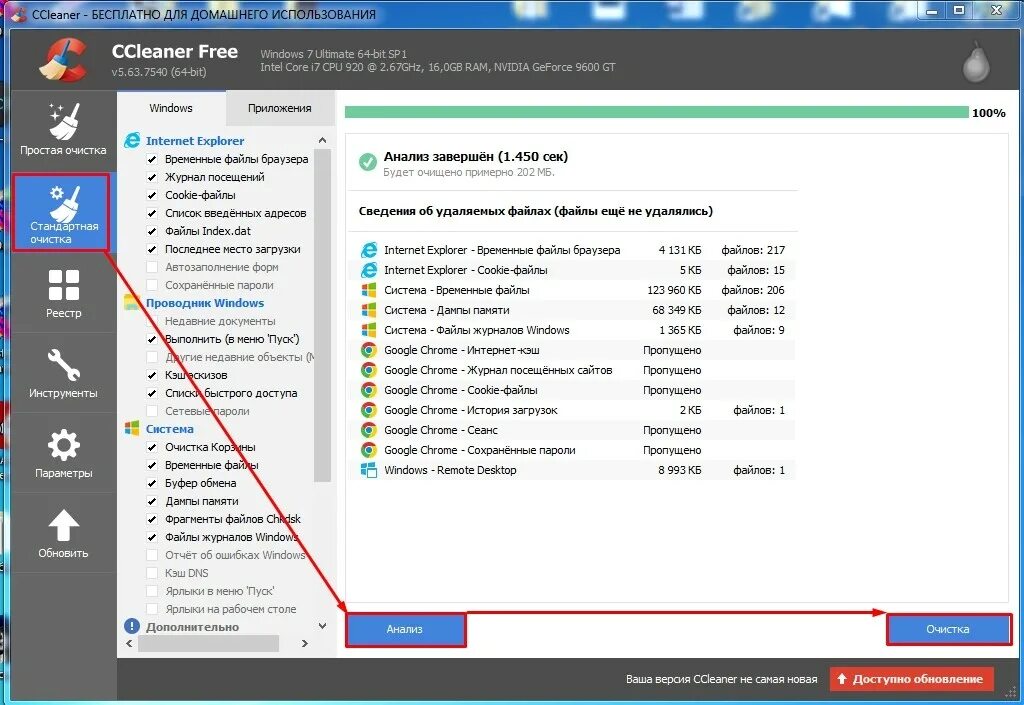
Task: Click the Обновить arrow icon
Action: coord(63,525)
